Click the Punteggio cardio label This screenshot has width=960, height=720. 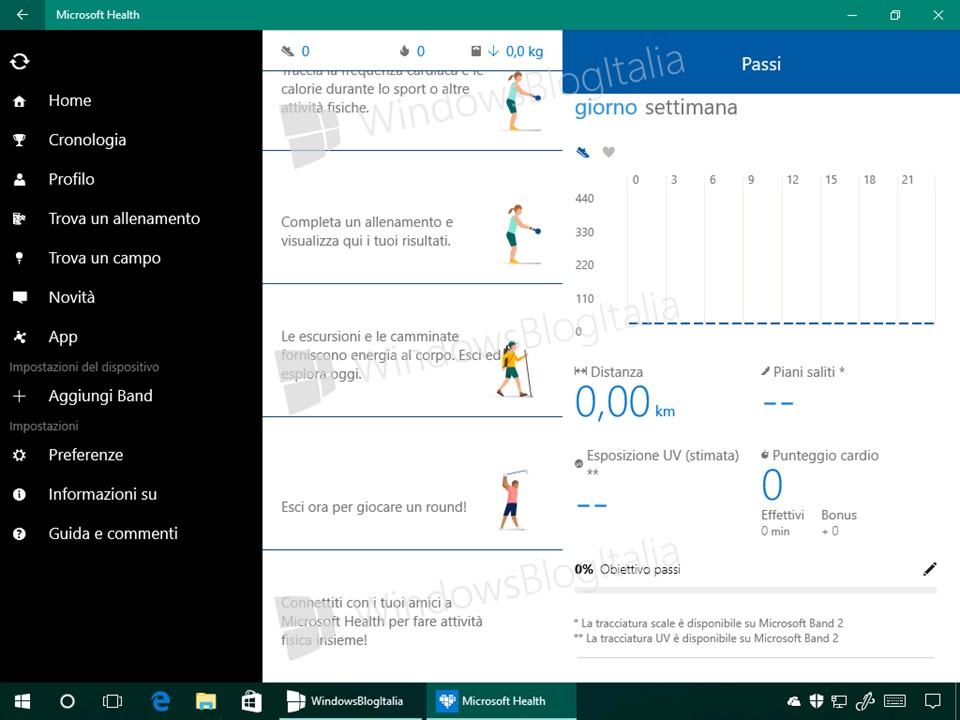tap(825, 456)
